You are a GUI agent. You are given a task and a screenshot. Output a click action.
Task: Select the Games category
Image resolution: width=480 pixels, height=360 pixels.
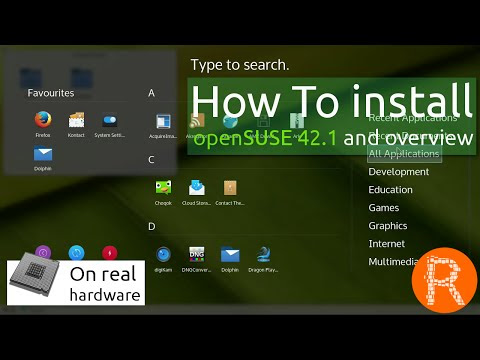[x=384, y=208]
